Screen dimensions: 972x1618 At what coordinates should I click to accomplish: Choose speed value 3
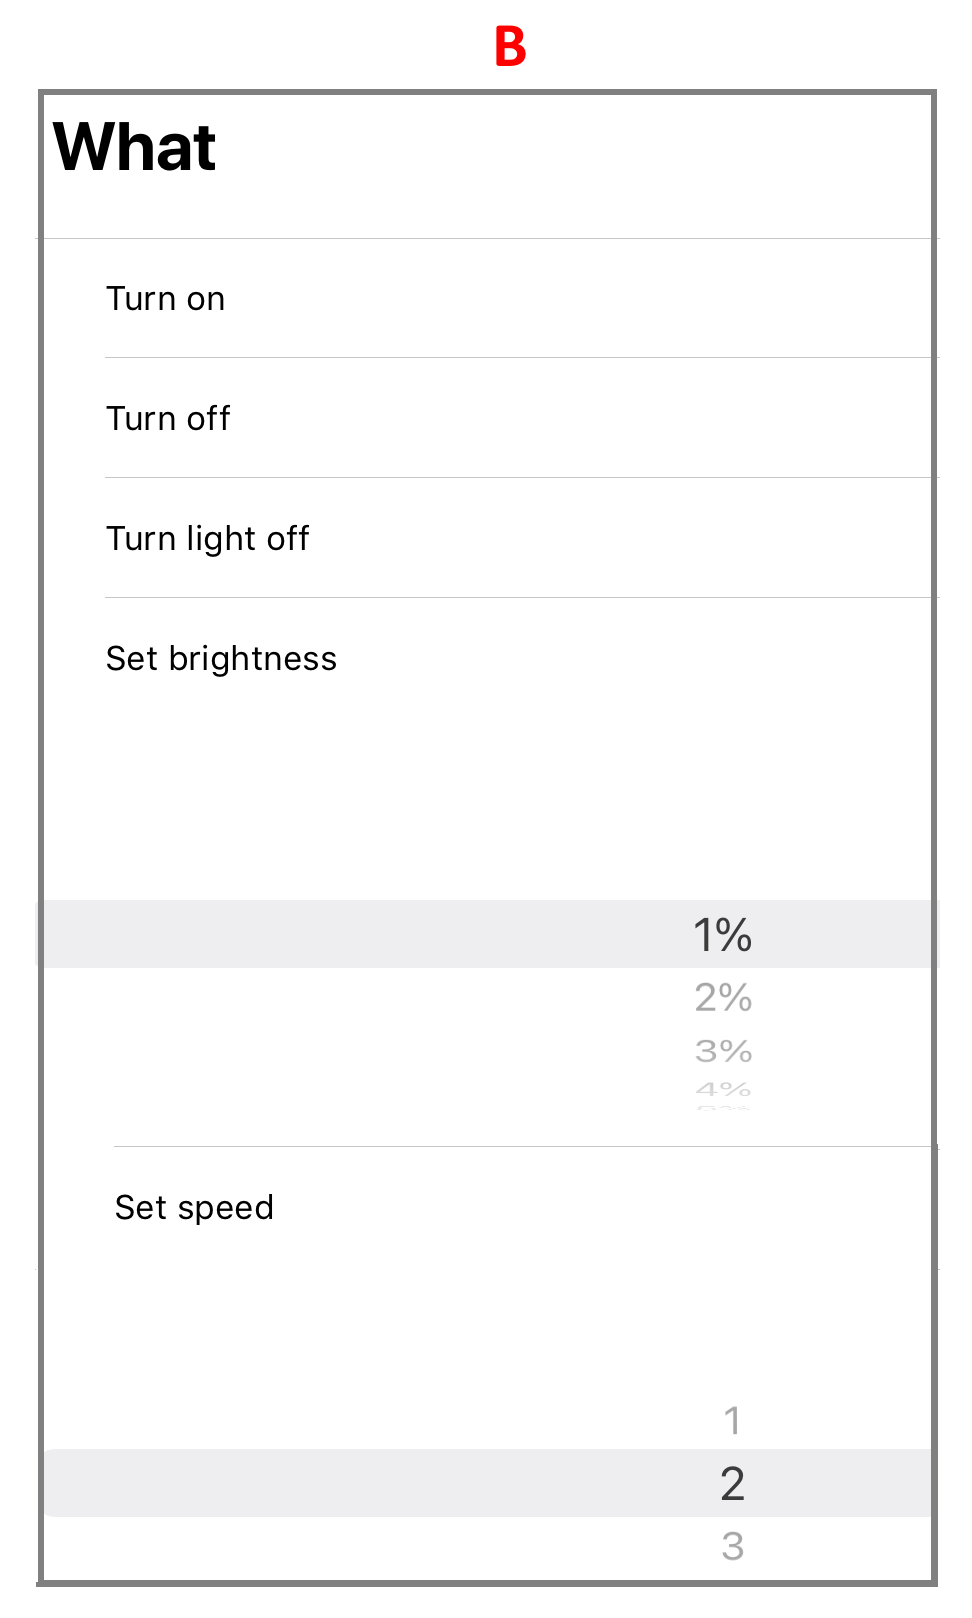[732, 1546]
